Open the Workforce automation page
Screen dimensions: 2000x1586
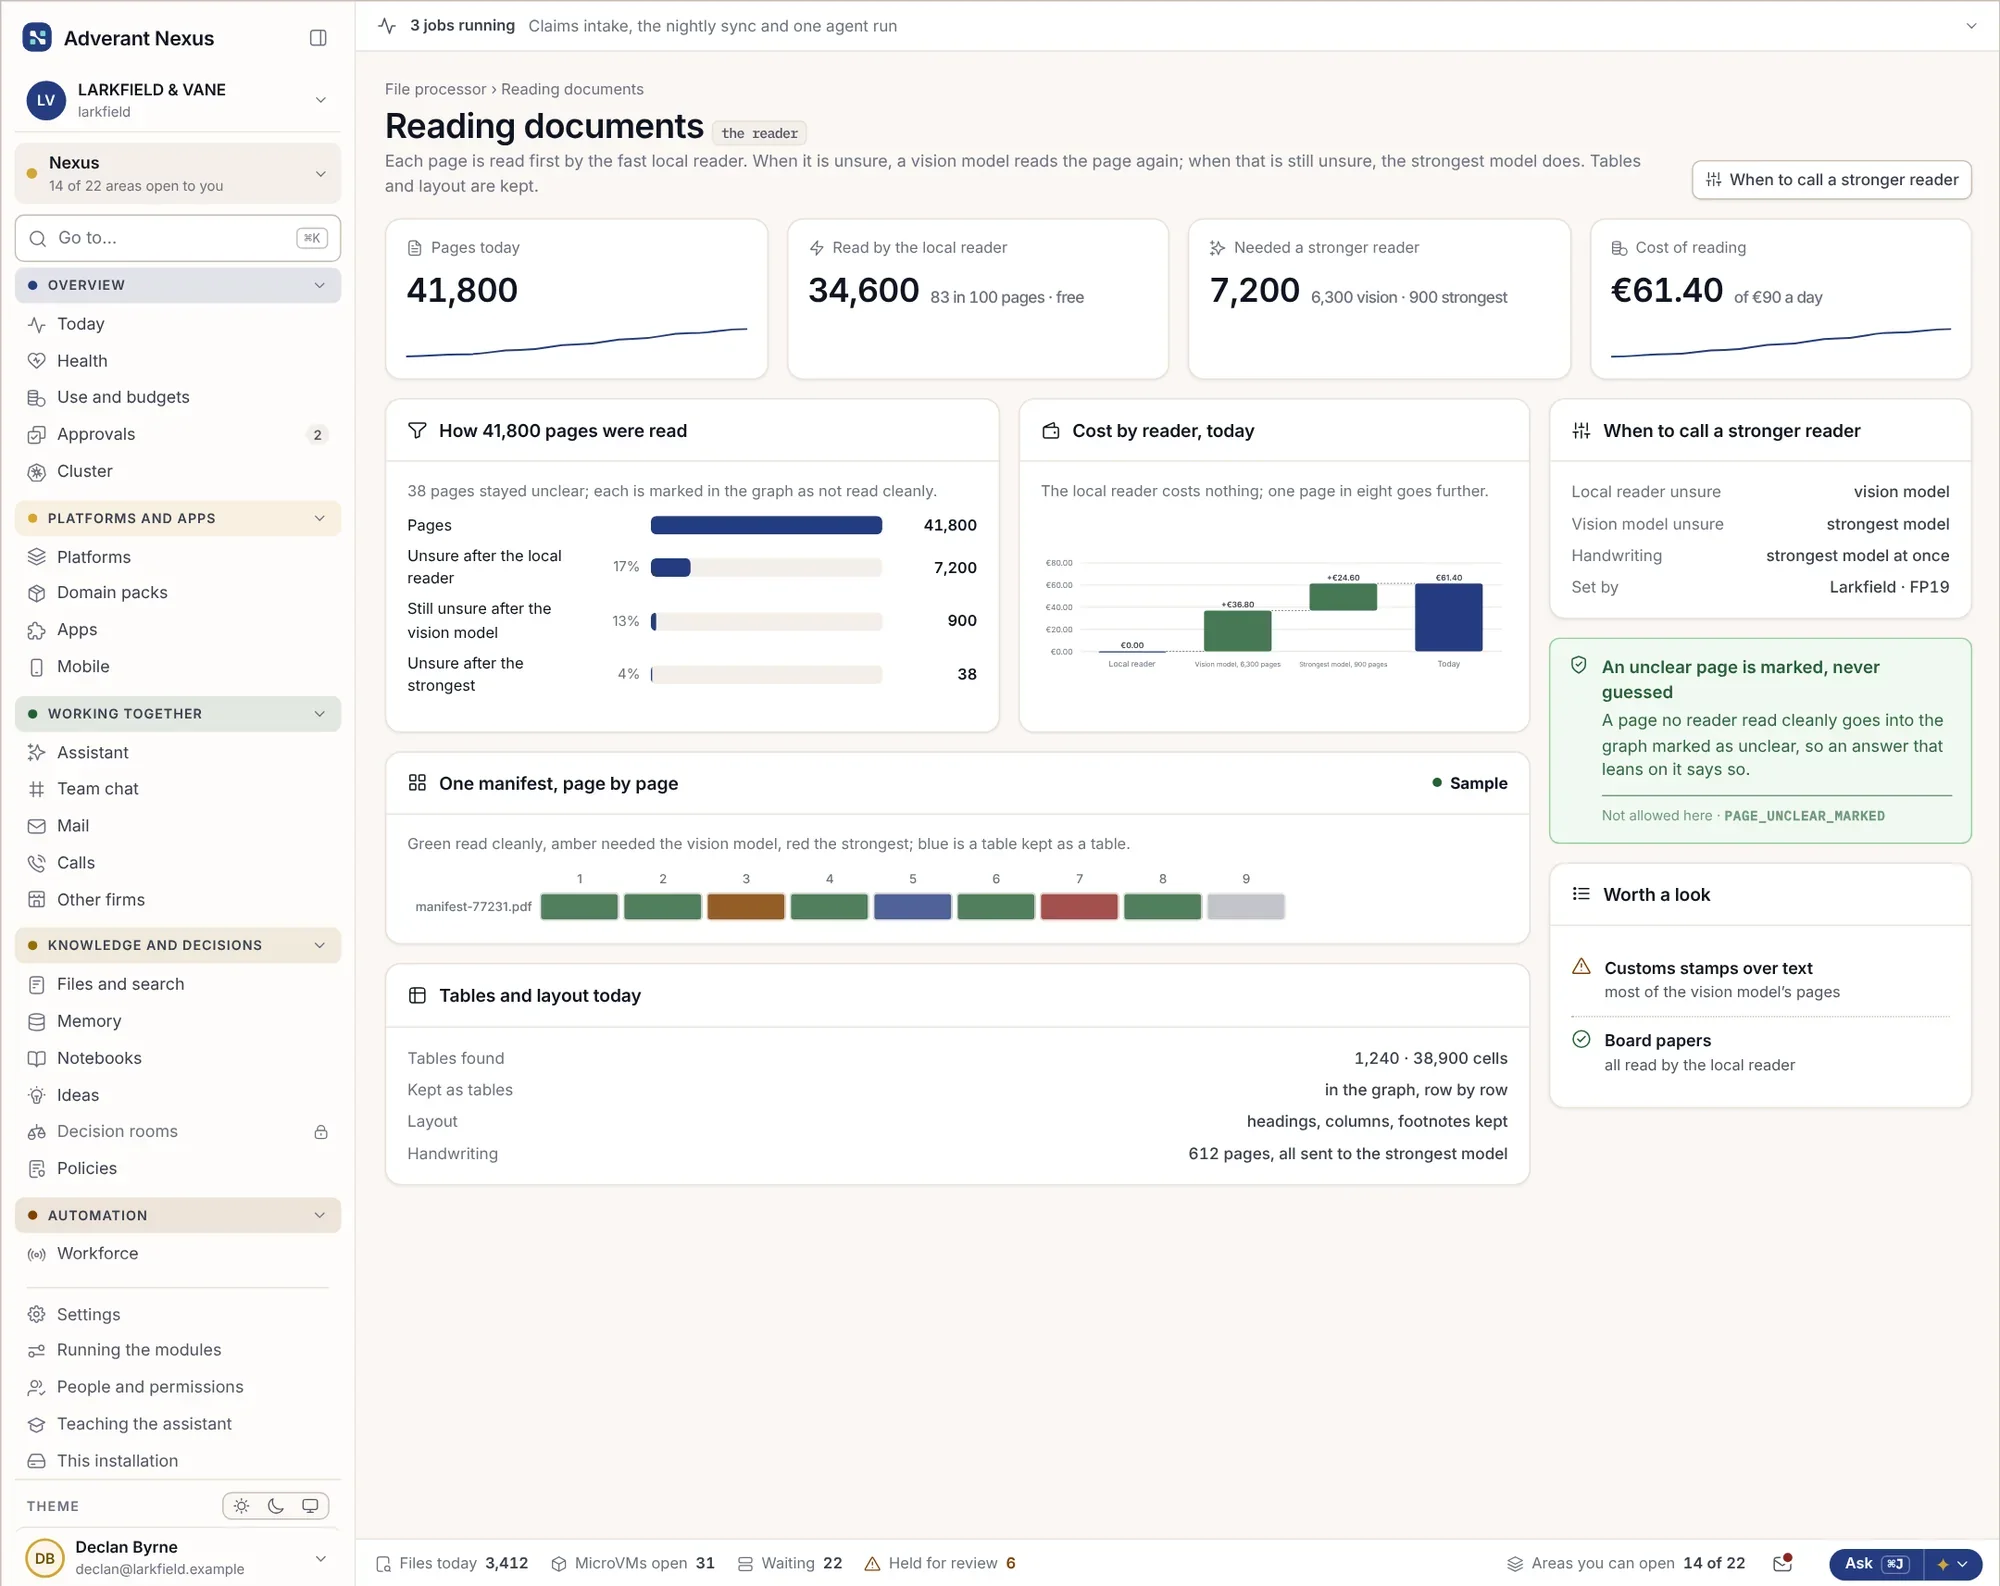[x=178, y=1253]
